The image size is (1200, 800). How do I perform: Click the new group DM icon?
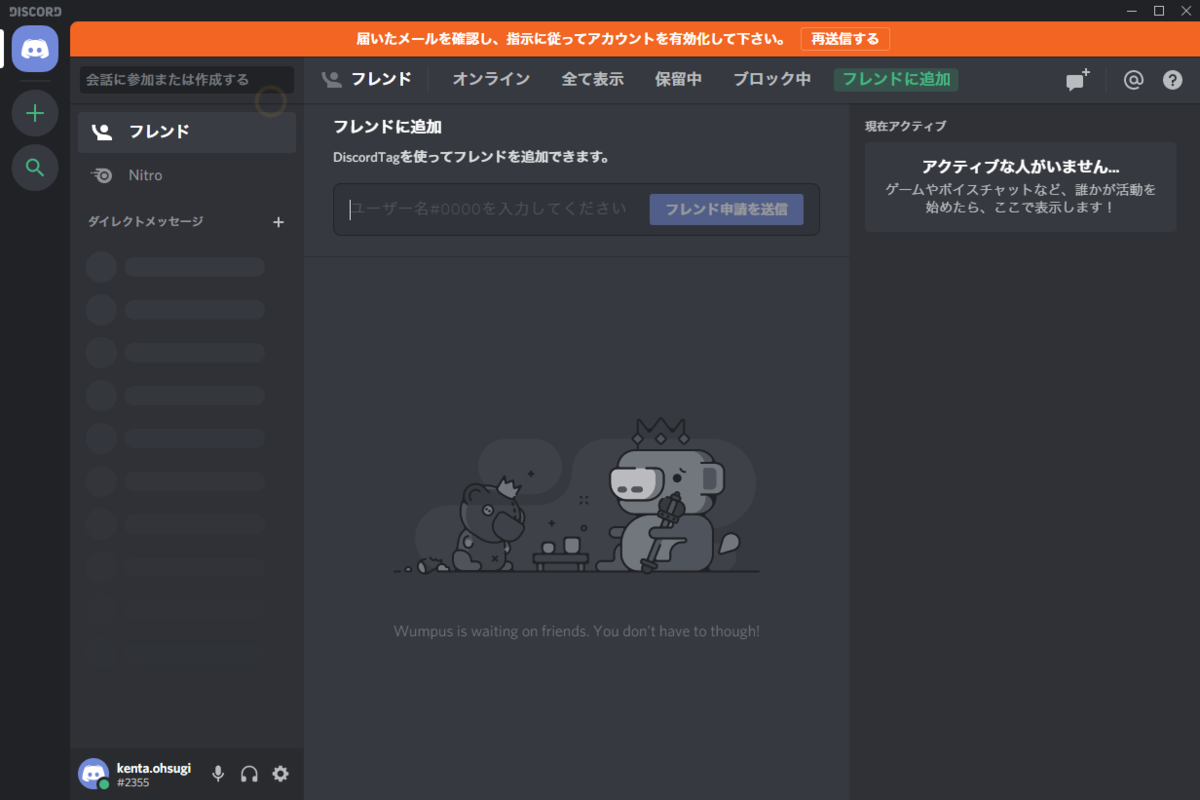click(x=1077, y=80)
